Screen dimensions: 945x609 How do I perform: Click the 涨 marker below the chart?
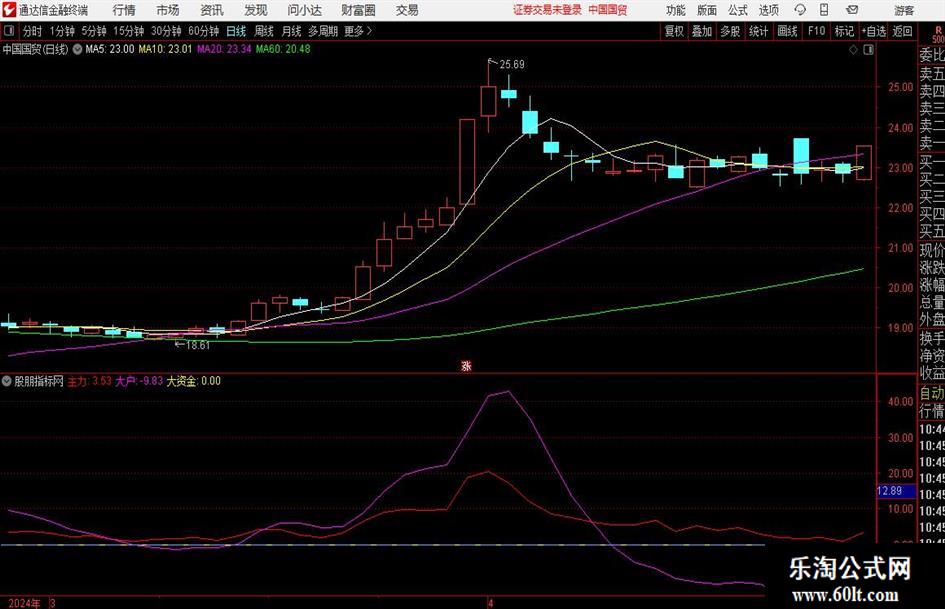pyautogui.click(x=466, y=366)
